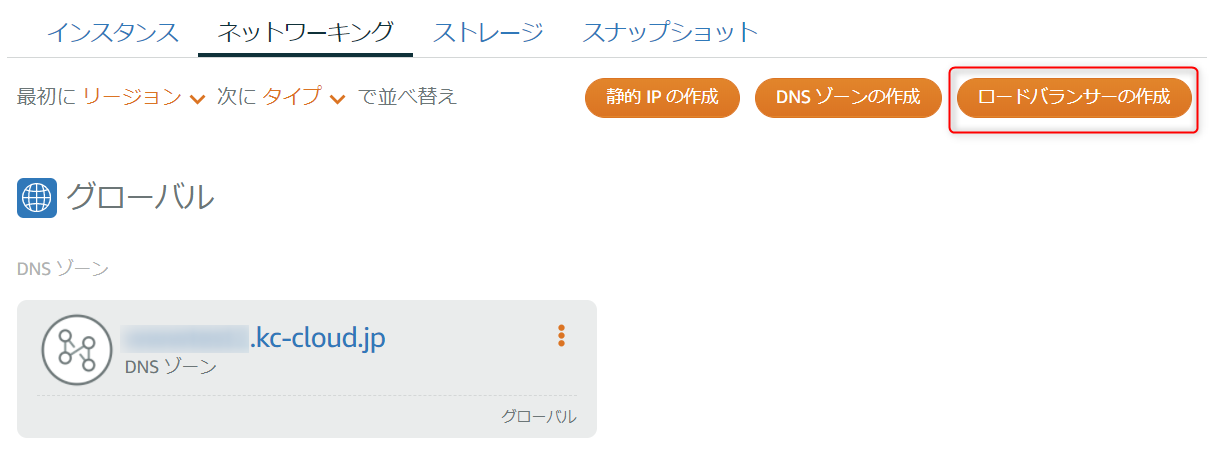Click the グローバル label in the card footer
The height and width of the screenshot is (449, 1215).
click(539, 417)
